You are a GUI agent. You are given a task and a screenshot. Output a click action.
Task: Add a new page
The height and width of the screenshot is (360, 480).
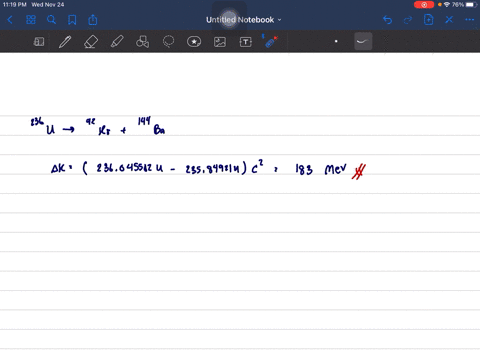pos(429,20)
